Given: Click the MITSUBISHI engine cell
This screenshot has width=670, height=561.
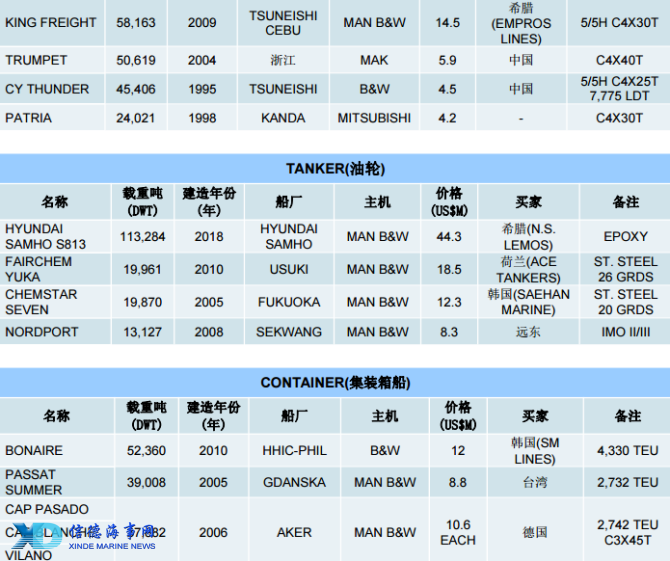Looking at the screenshot, I should (x=374, y=118).
